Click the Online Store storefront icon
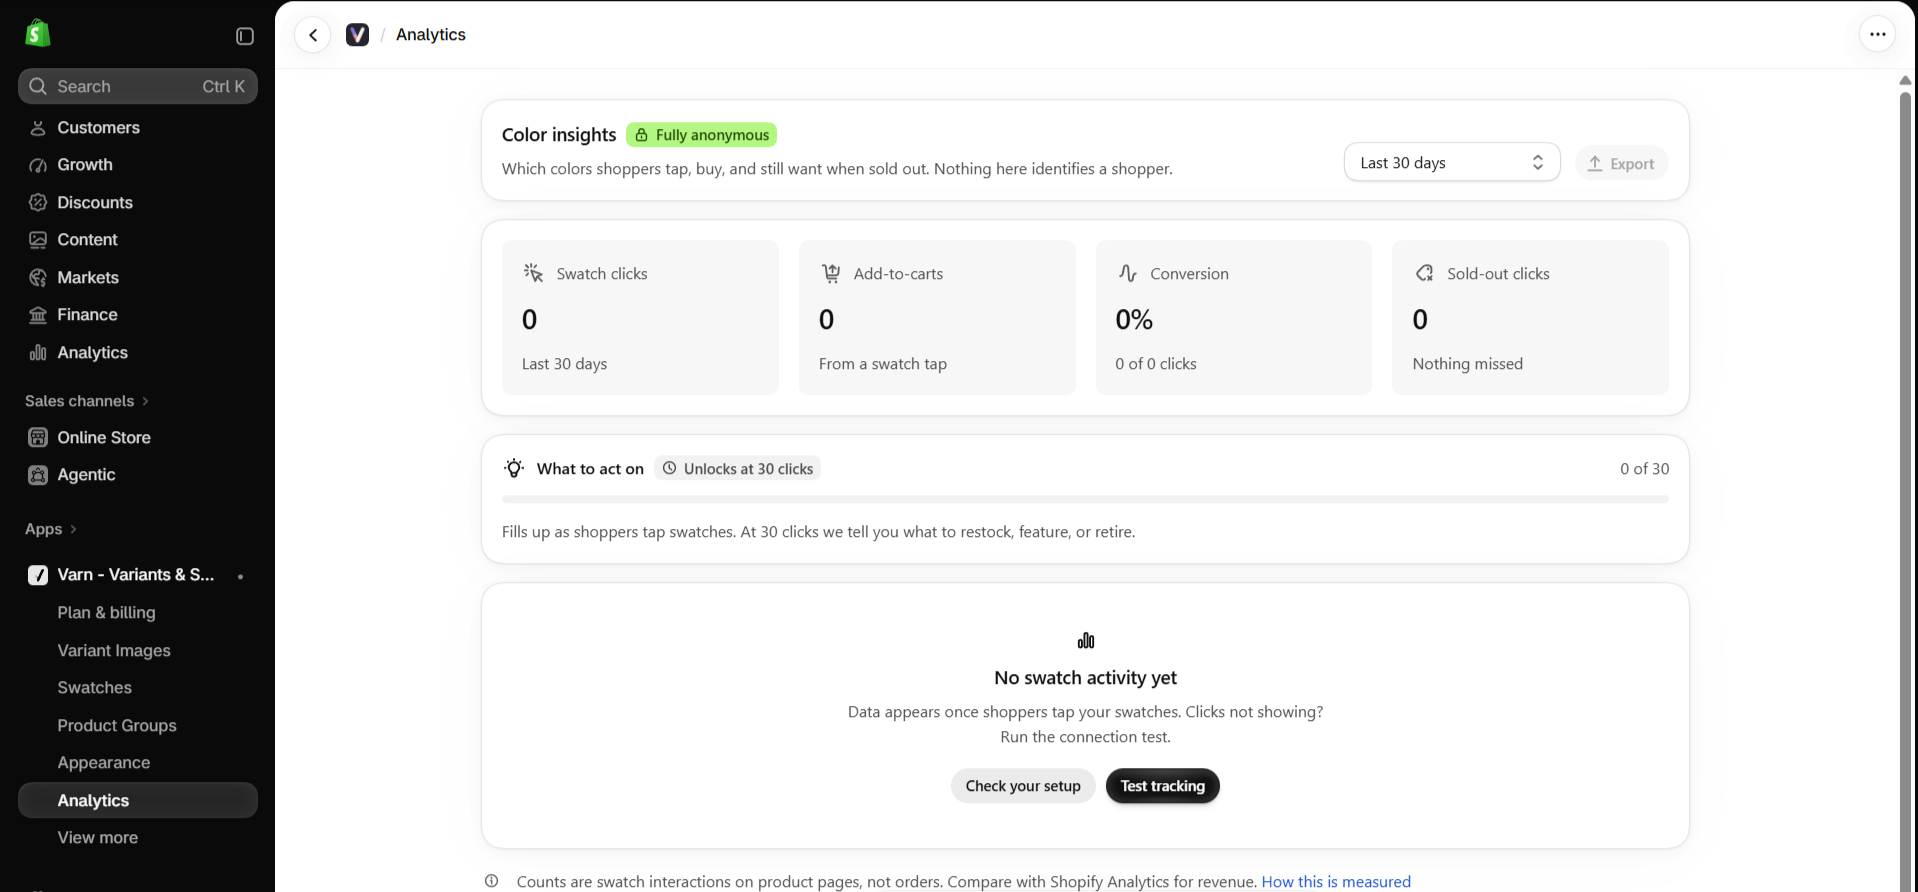This screenshot has height=892, width=1918. [x=38, y=438]
